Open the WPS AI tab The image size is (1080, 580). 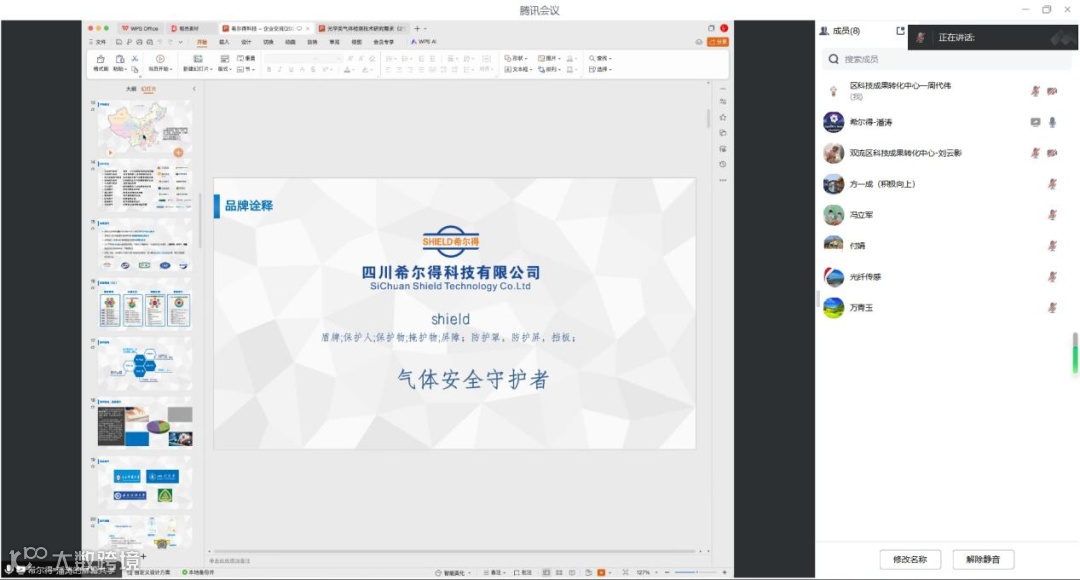424,42
